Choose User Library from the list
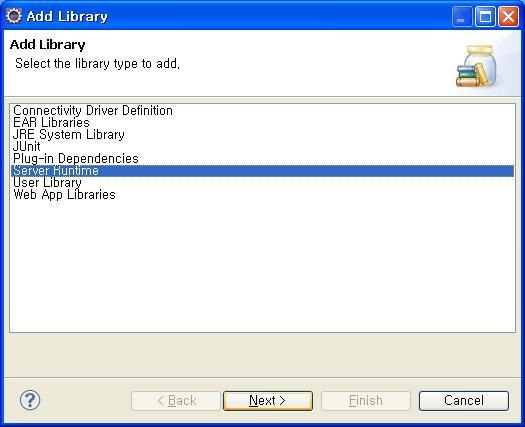 coord(47,183)
